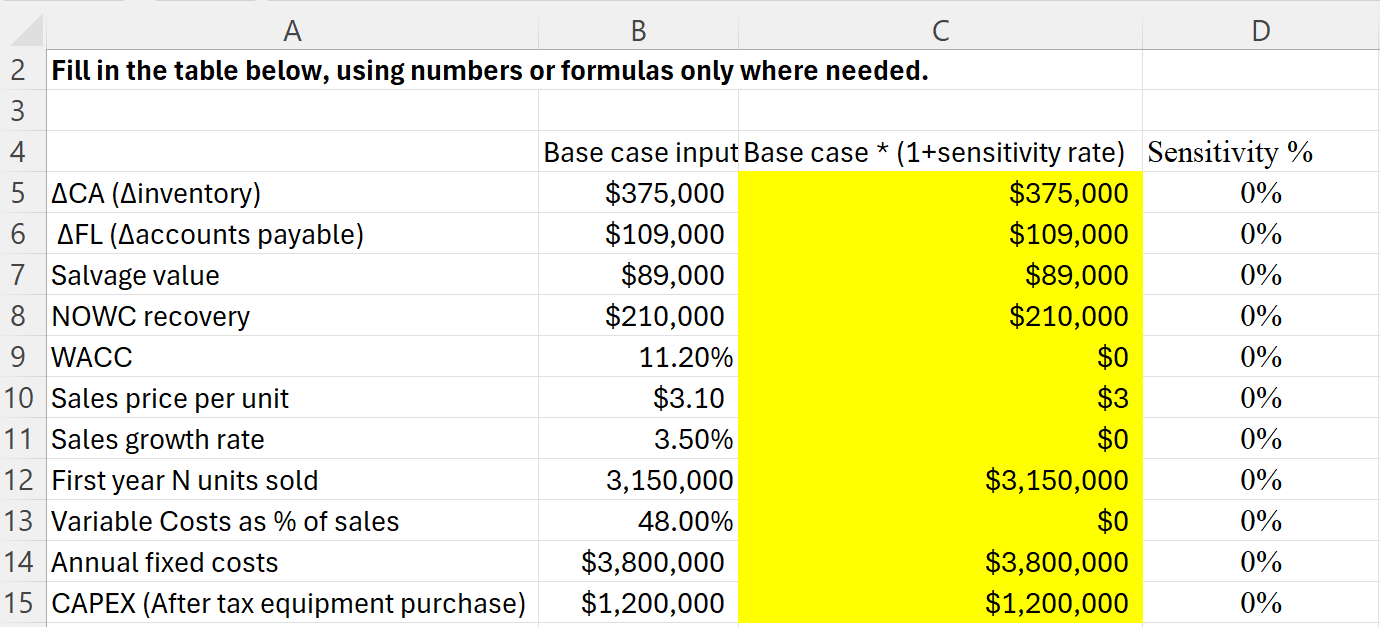Select yellow $210,000 NOWC recovery cell
1380x627 pixels.
[x=940, y=316]
